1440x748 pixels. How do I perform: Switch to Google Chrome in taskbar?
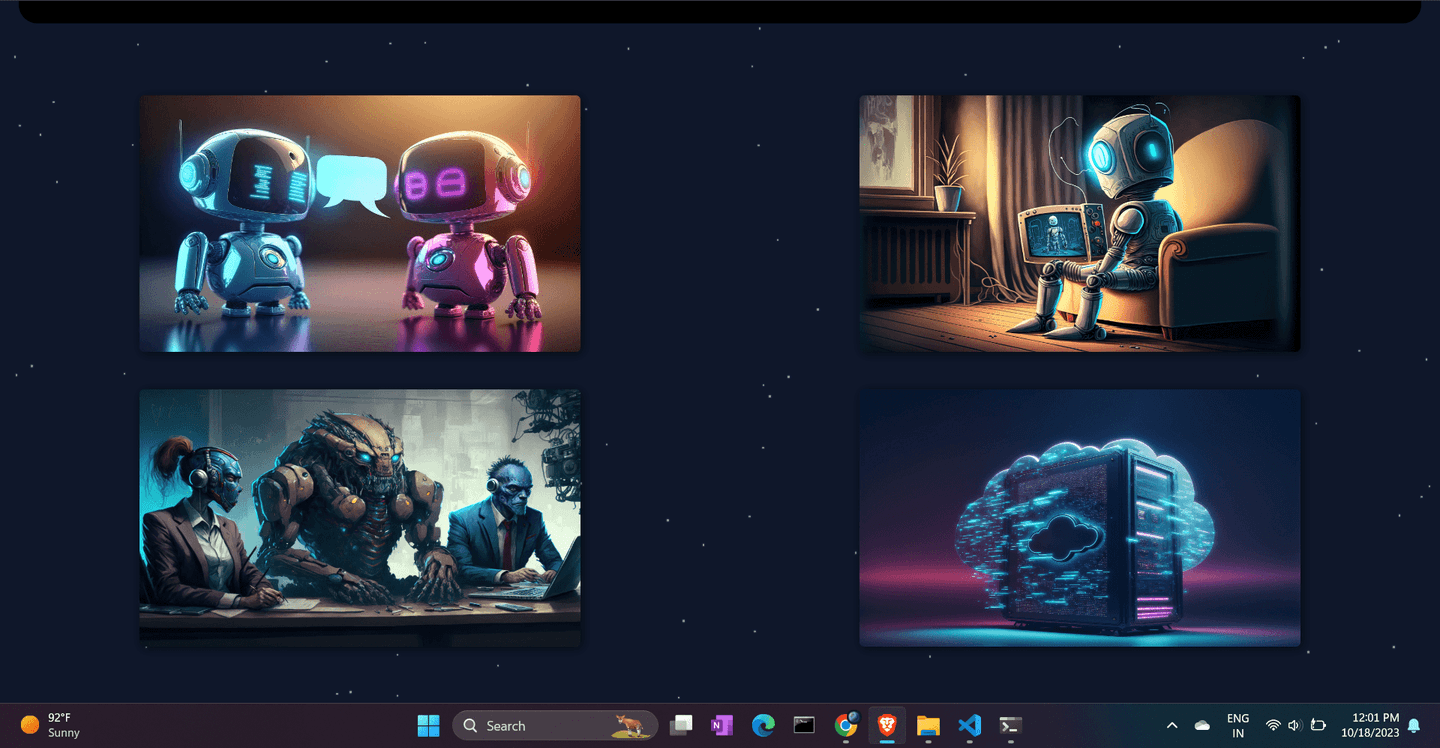pos(846,725)
